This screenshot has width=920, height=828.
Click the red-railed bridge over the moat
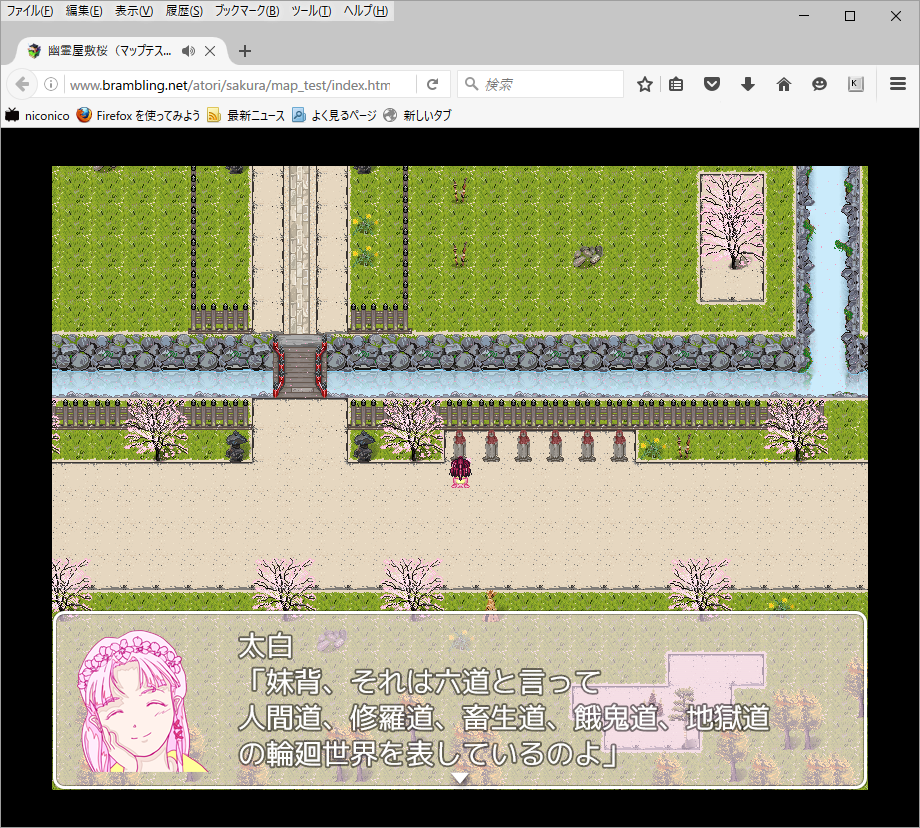(299, 366)
